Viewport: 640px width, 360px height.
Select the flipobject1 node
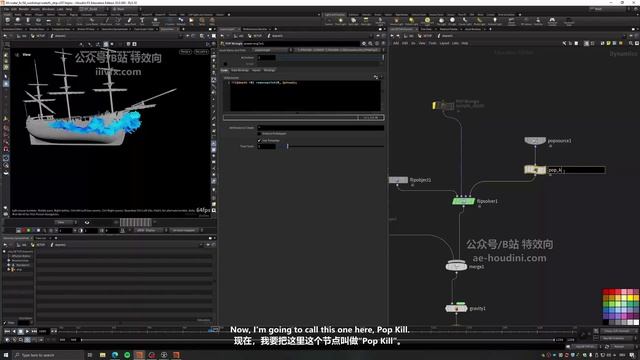[398, 180]
